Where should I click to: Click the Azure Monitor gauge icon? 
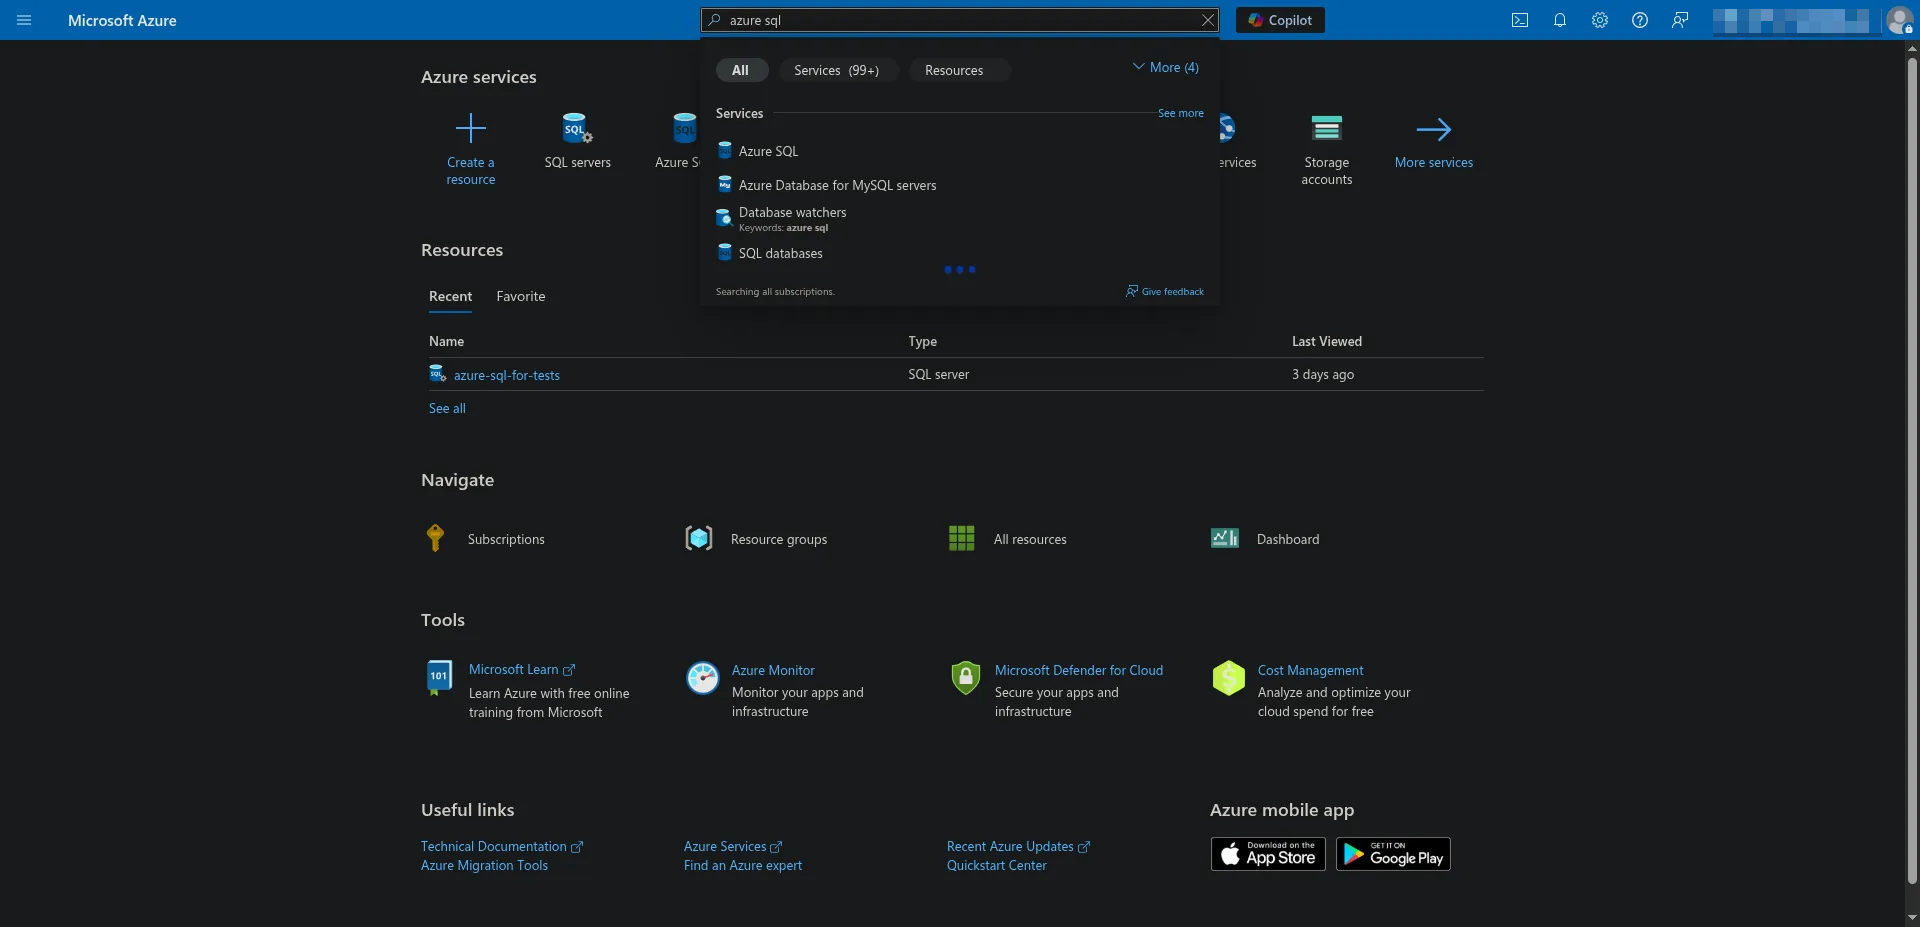(x=702, y=677)
